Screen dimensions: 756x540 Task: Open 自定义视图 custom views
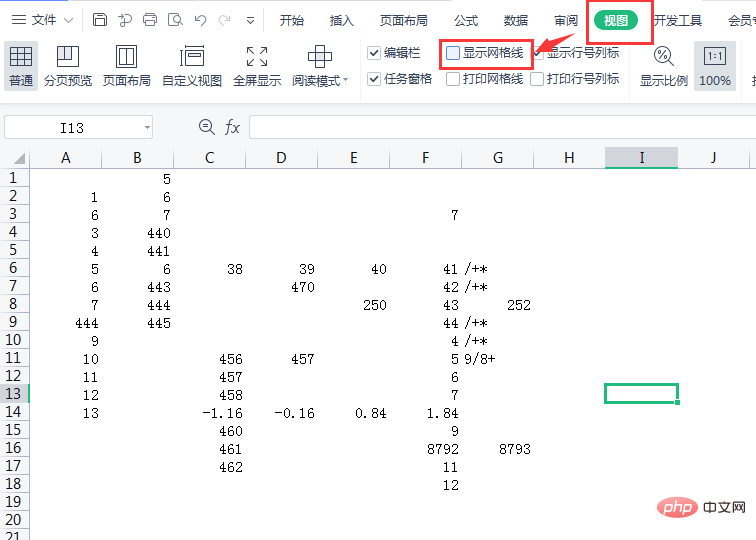192,66
